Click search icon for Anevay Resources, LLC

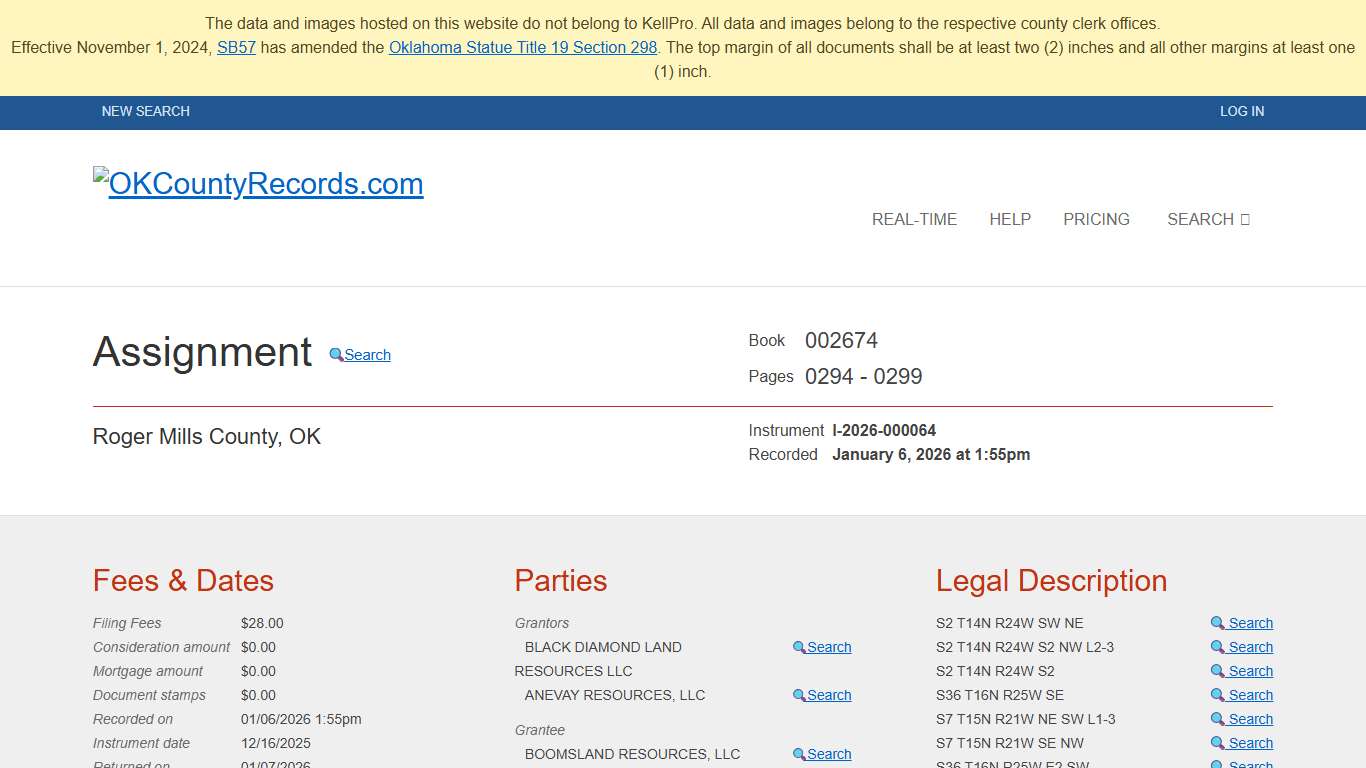(800, 696)
